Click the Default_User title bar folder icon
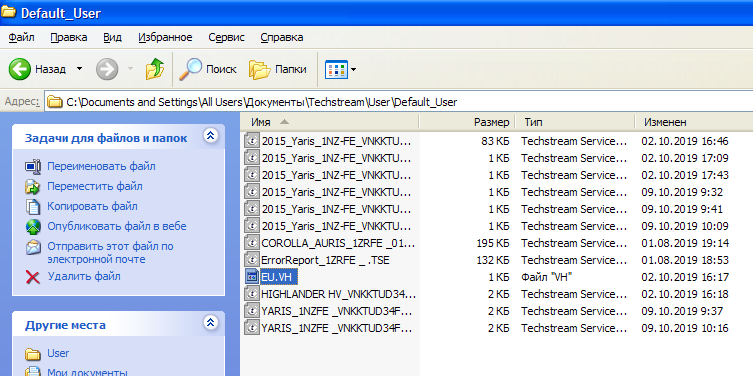753x376 pixels. pyautogui.click(x=9, y=12)
